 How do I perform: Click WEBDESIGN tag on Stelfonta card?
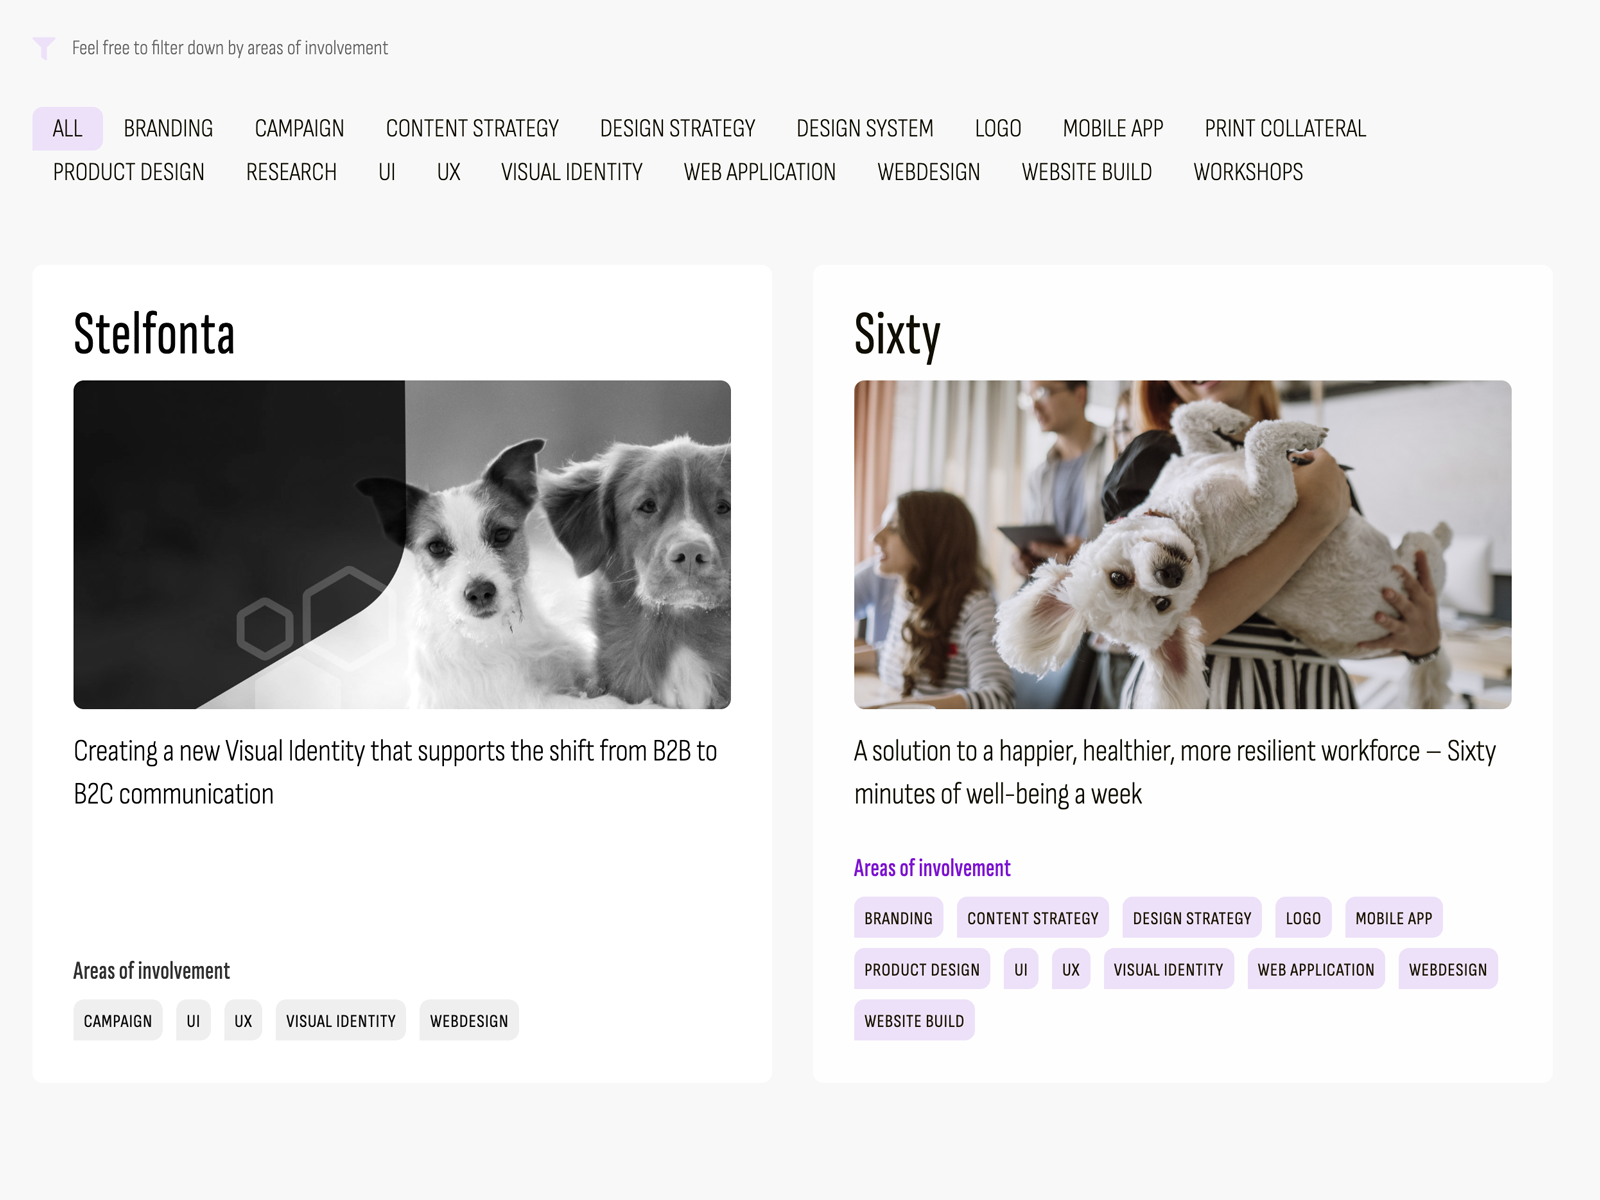[469, 1020]
